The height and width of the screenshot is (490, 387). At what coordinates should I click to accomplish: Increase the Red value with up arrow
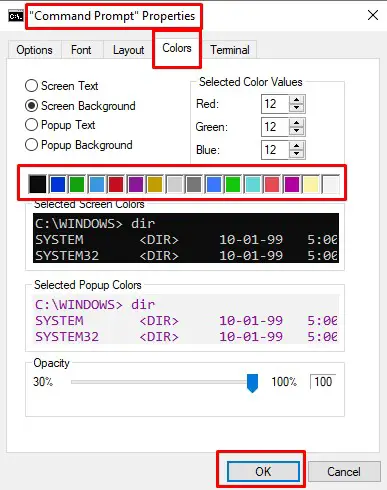296,100
